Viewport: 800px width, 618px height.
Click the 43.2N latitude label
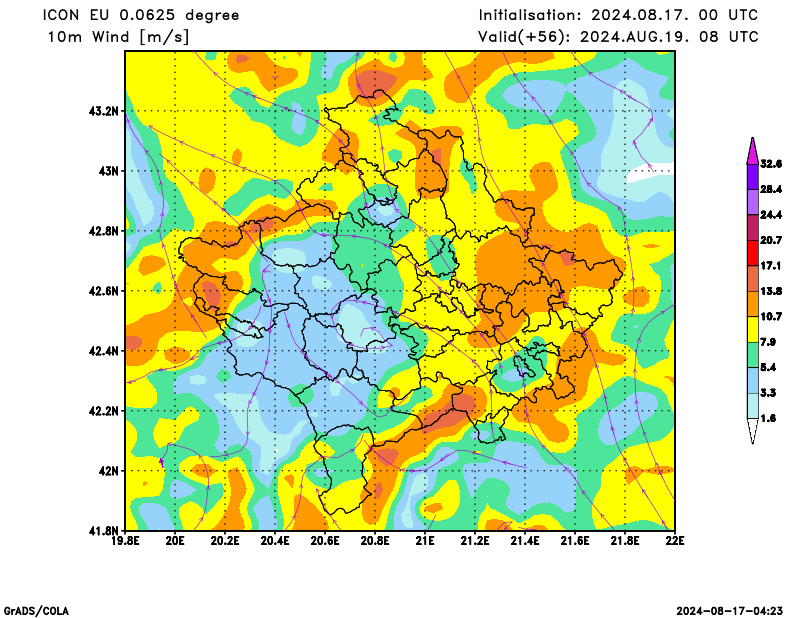104,111
